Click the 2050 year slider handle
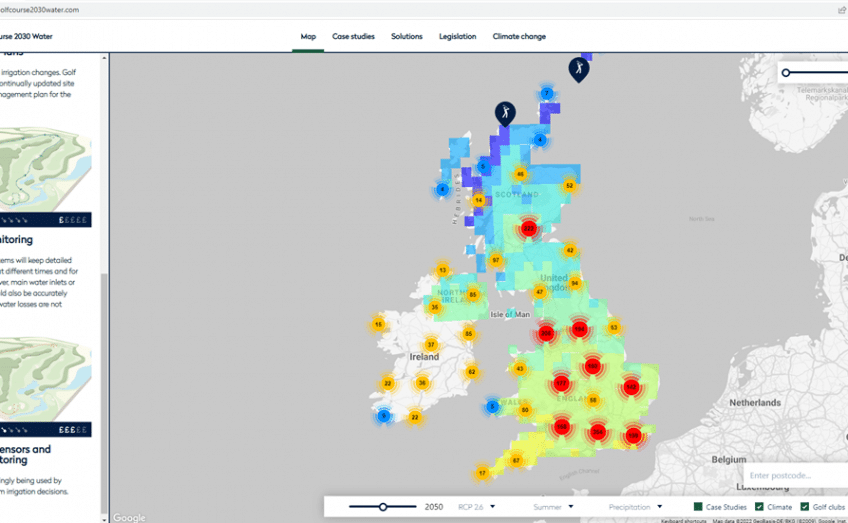The image size is (848, 523). (x=383, y=507)
